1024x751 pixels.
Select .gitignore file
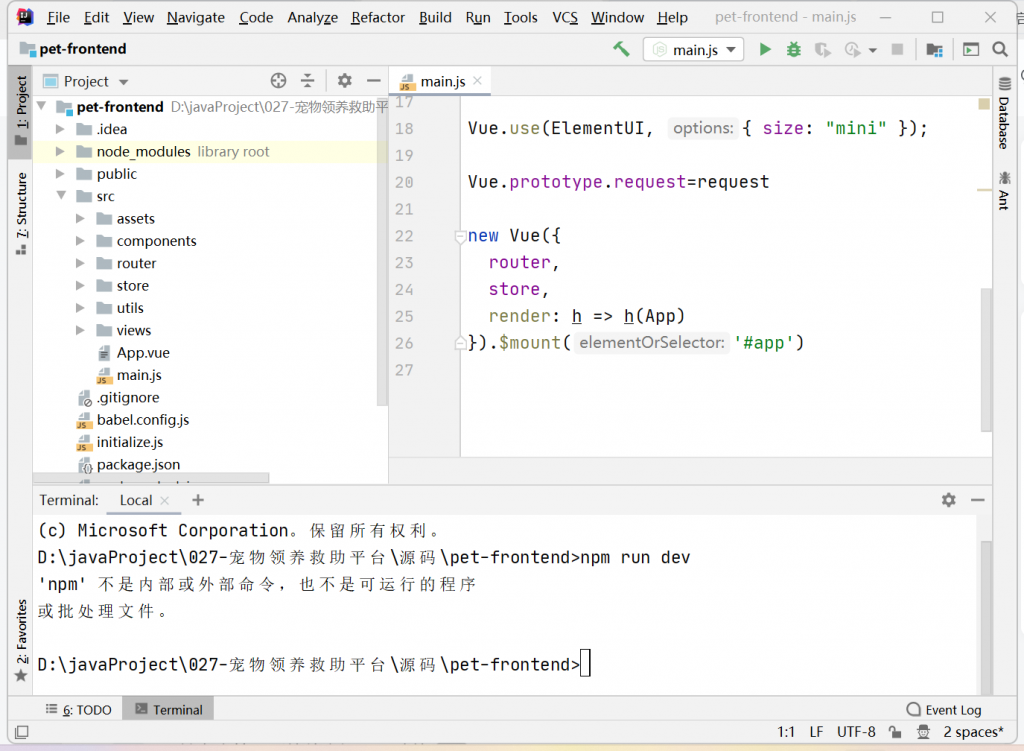point(127,397)
